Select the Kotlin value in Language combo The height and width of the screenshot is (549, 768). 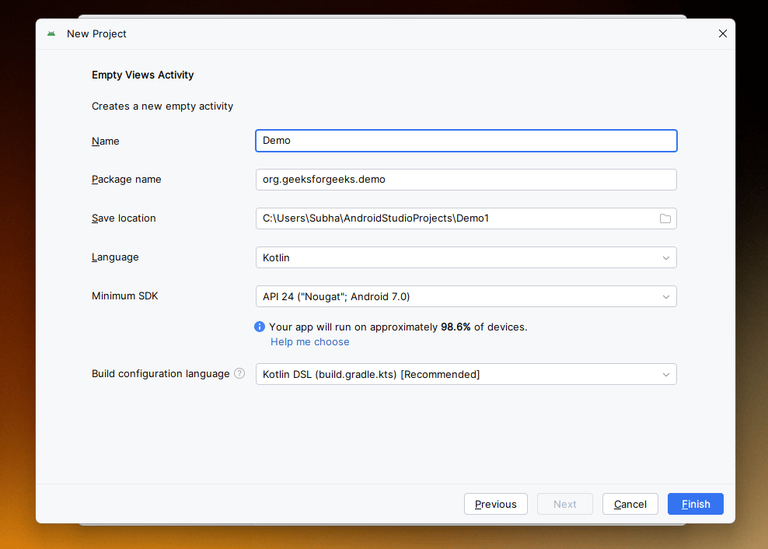point(276,258)
